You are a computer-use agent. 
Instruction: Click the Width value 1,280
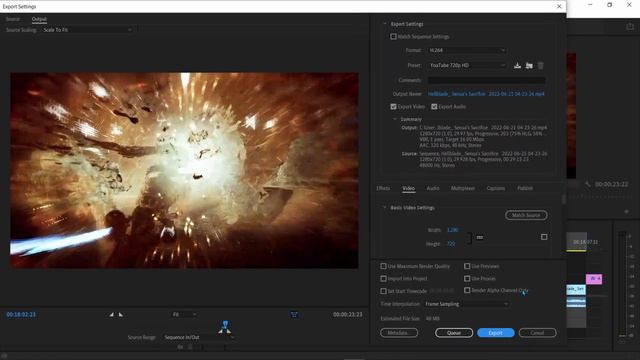452,230
